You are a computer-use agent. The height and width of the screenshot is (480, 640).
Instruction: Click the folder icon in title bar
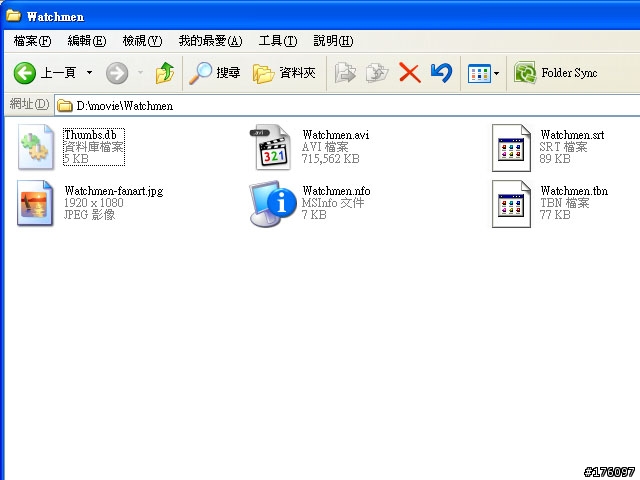[x=13, y=16]
